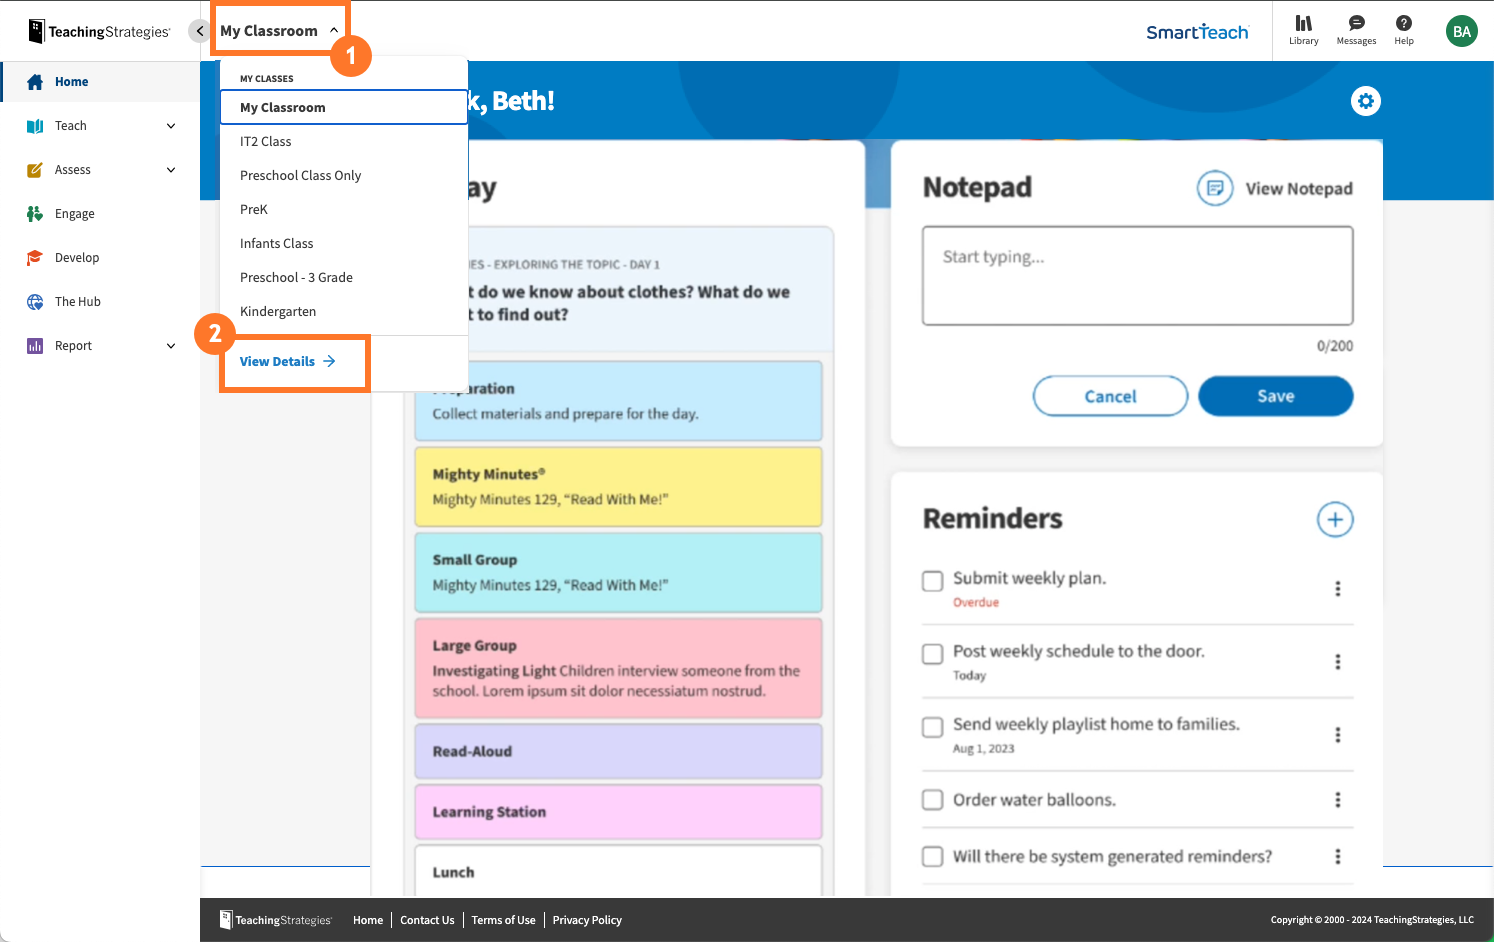Click into the Notepad text field
This screenshot has width=1494, height=942.
click(1137, 276)
